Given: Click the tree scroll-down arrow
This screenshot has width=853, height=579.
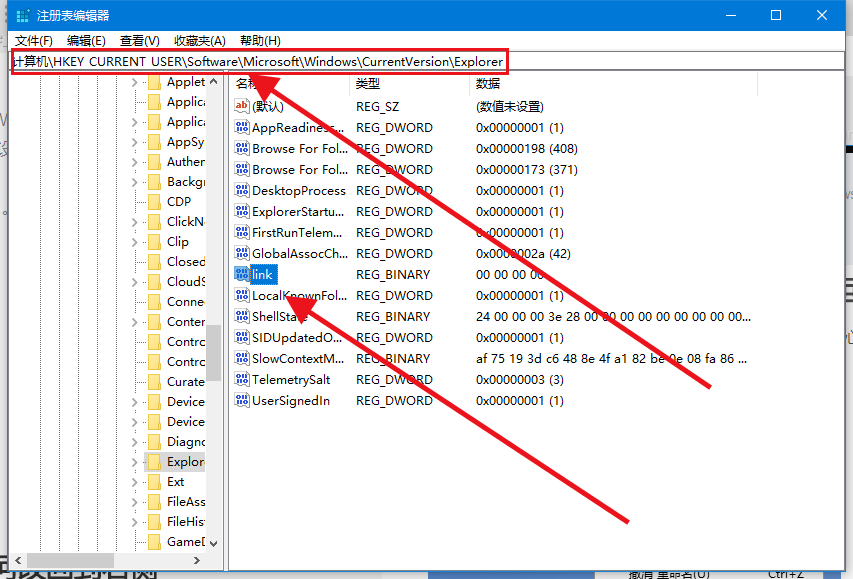Looking at the screenshot, I should point(214,543).
